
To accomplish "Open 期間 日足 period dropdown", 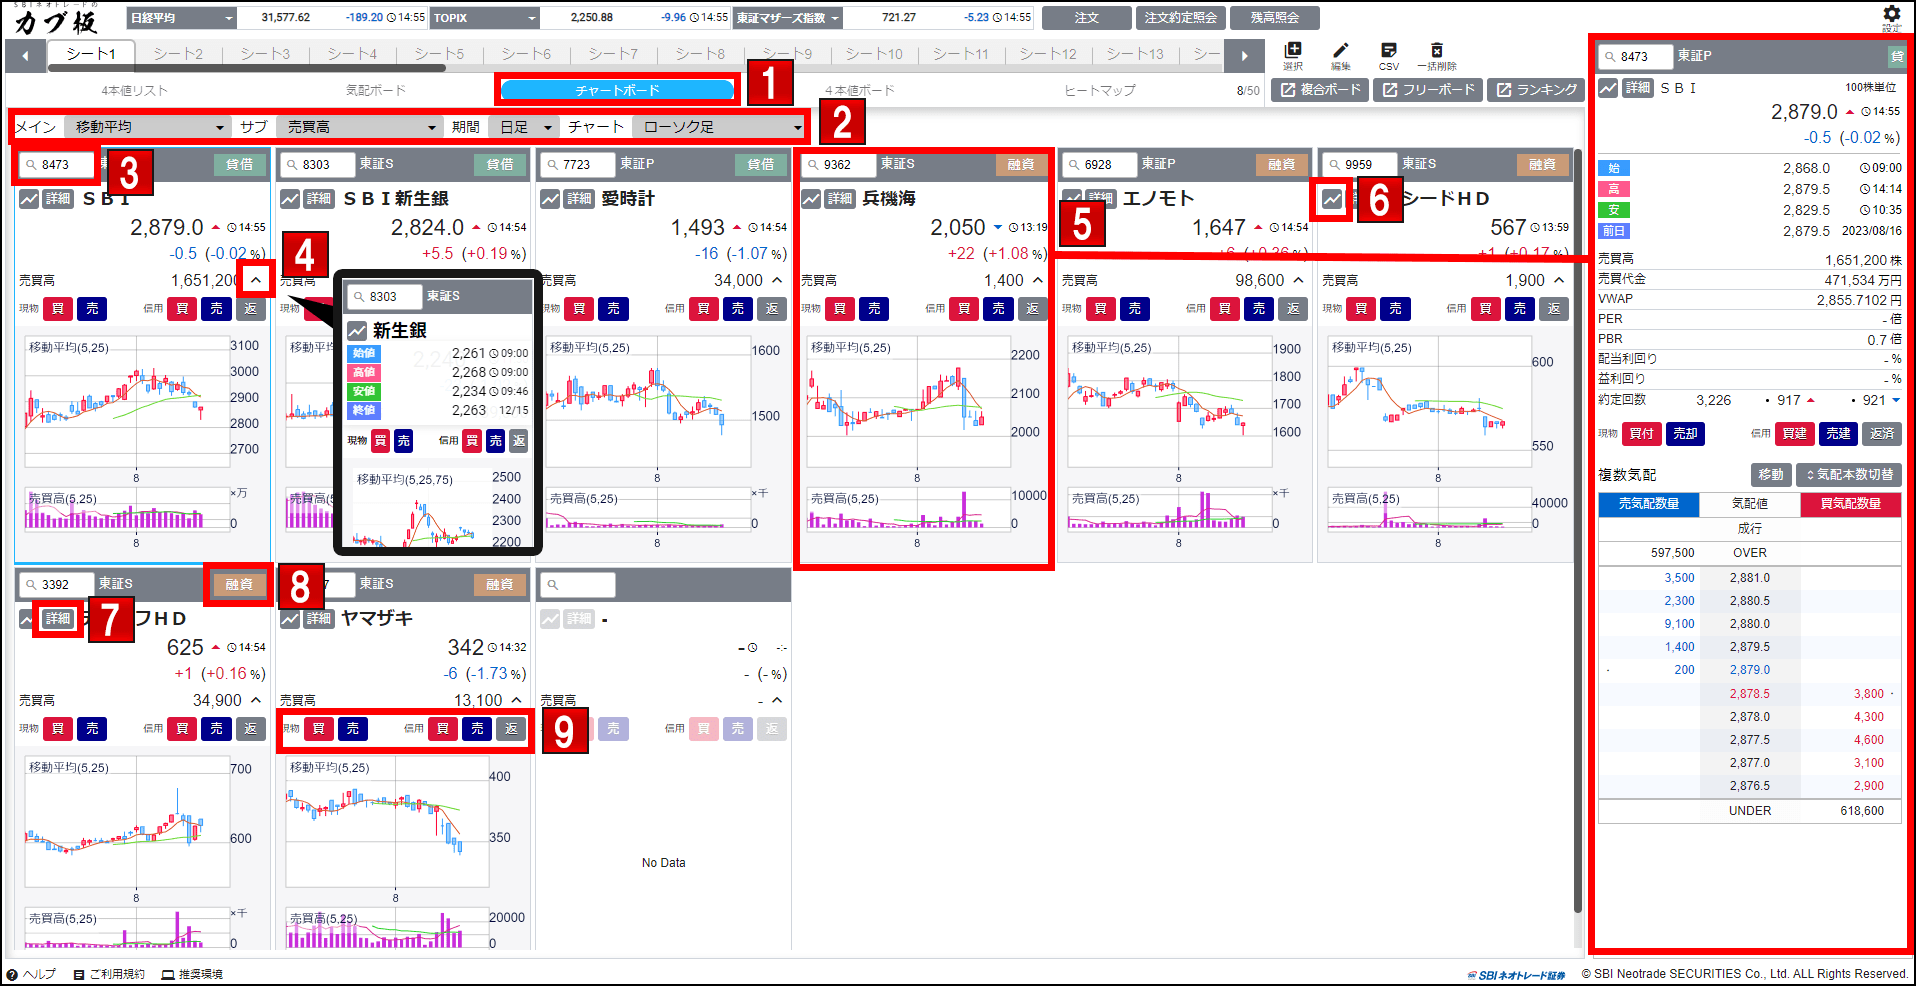I will tap(525, 127).
